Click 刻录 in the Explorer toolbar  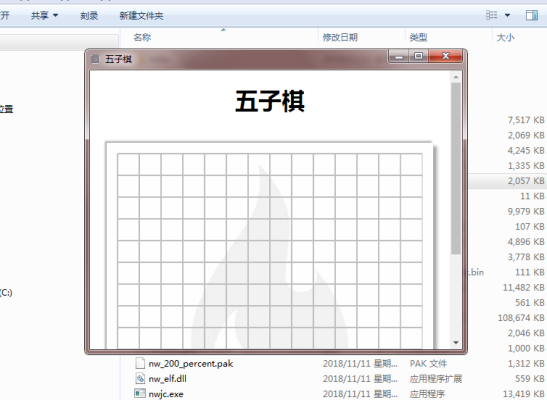pyautogui.click(x=89, y=16)
